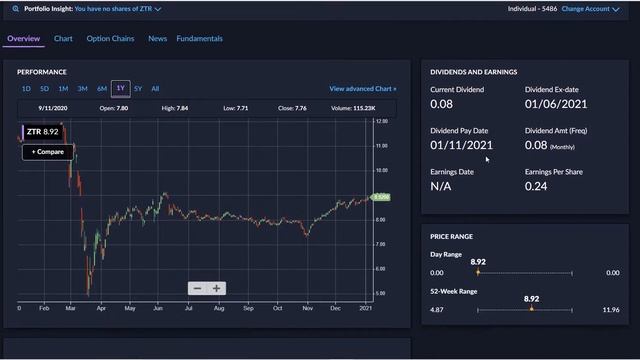
Task: Zoom in chart with plus button
Action: (x=216, y=289)
